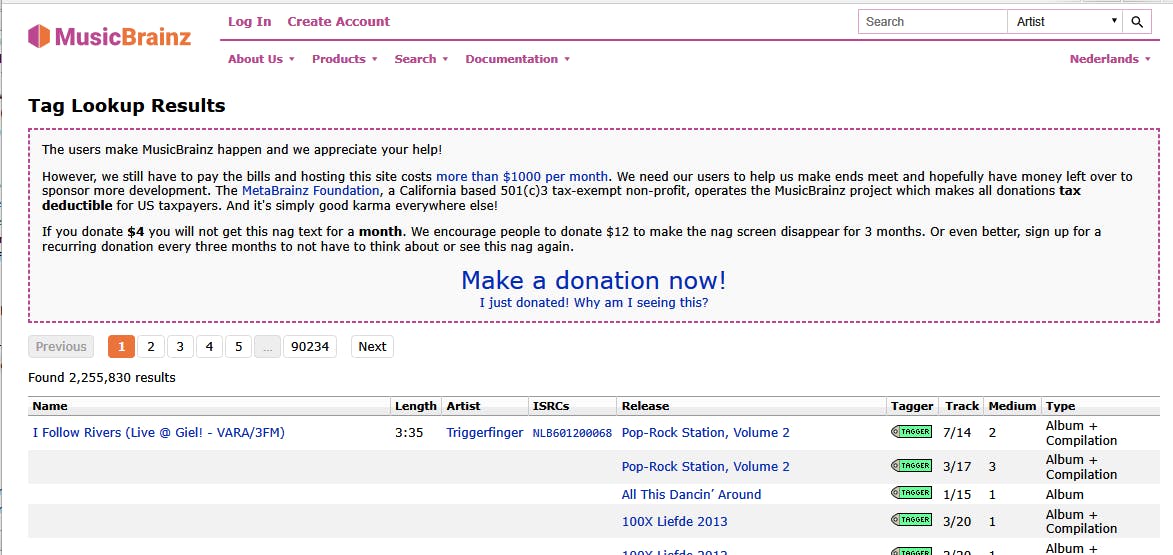The image size is (1173, 555).
Task: Open release Pop-Rock Station, Volume 2 with track 7/14
Action: (705, 432)
